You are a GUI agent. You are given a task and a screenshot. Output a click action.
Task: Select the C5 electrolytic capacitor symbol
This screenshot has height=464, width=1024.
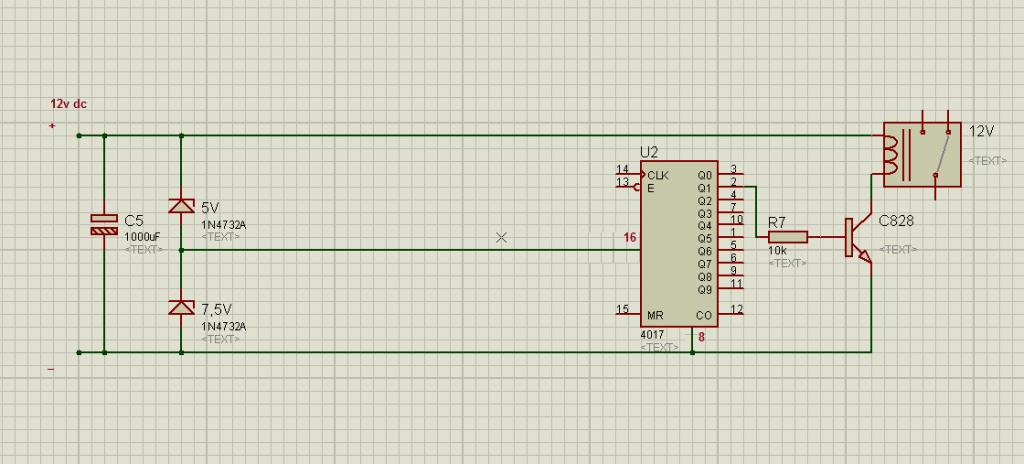coord(104,224)
